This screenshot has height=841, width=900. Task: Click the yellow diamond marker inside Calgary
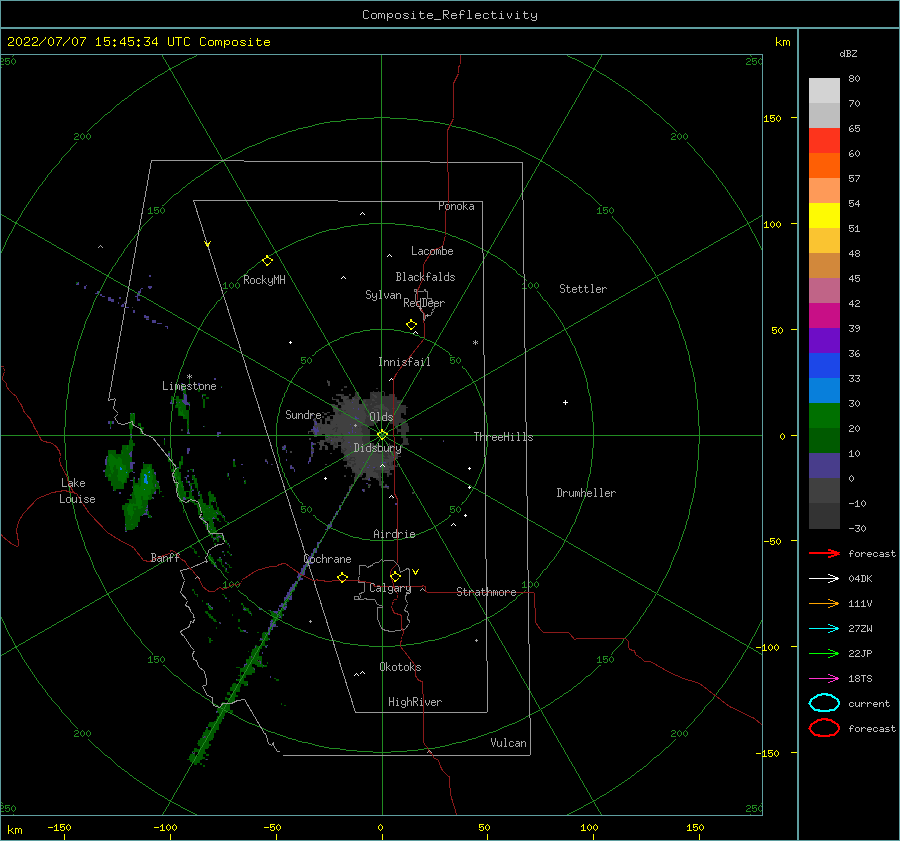(x=395, y=576)
